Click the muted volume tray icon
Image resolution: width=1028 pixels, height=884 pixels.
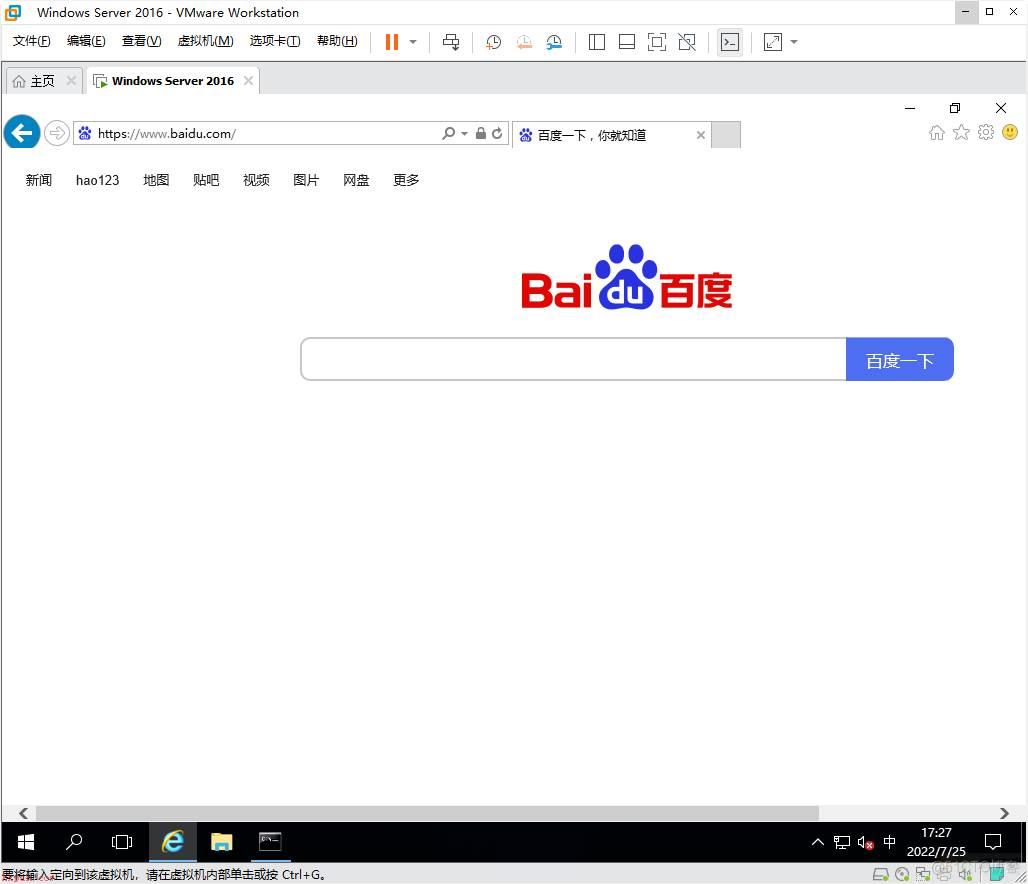(x=865, y=843)
